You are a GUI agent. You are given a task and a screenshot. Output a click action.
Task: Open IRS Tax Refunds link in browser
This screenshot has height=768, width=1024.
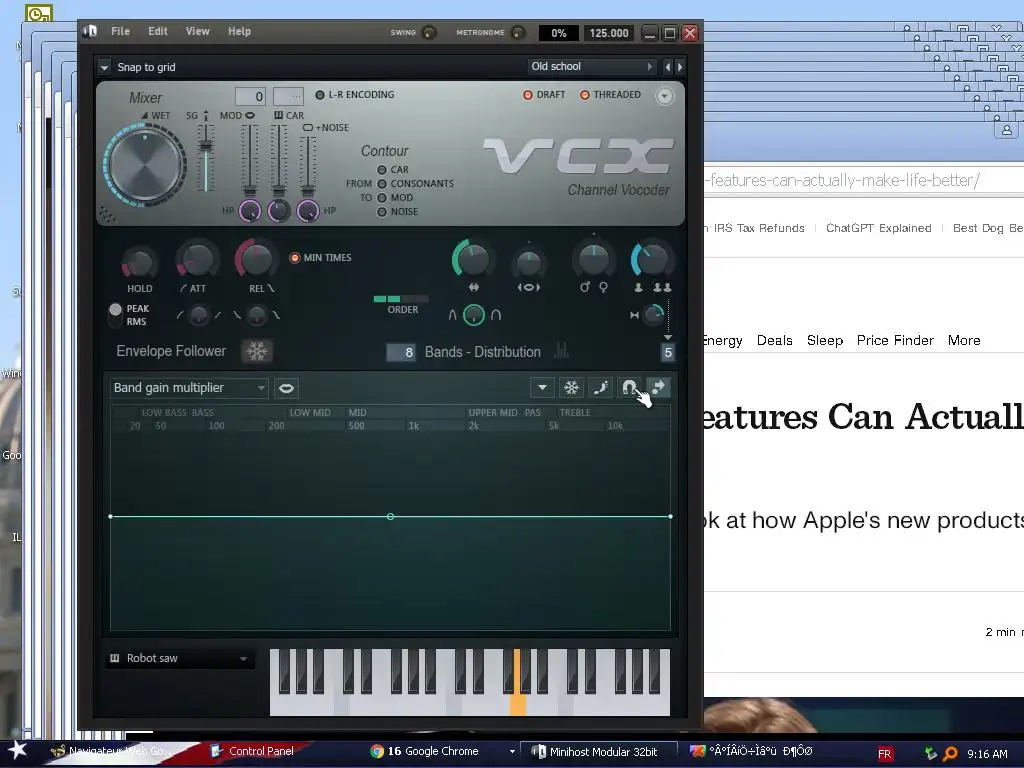tap(759, 228)
